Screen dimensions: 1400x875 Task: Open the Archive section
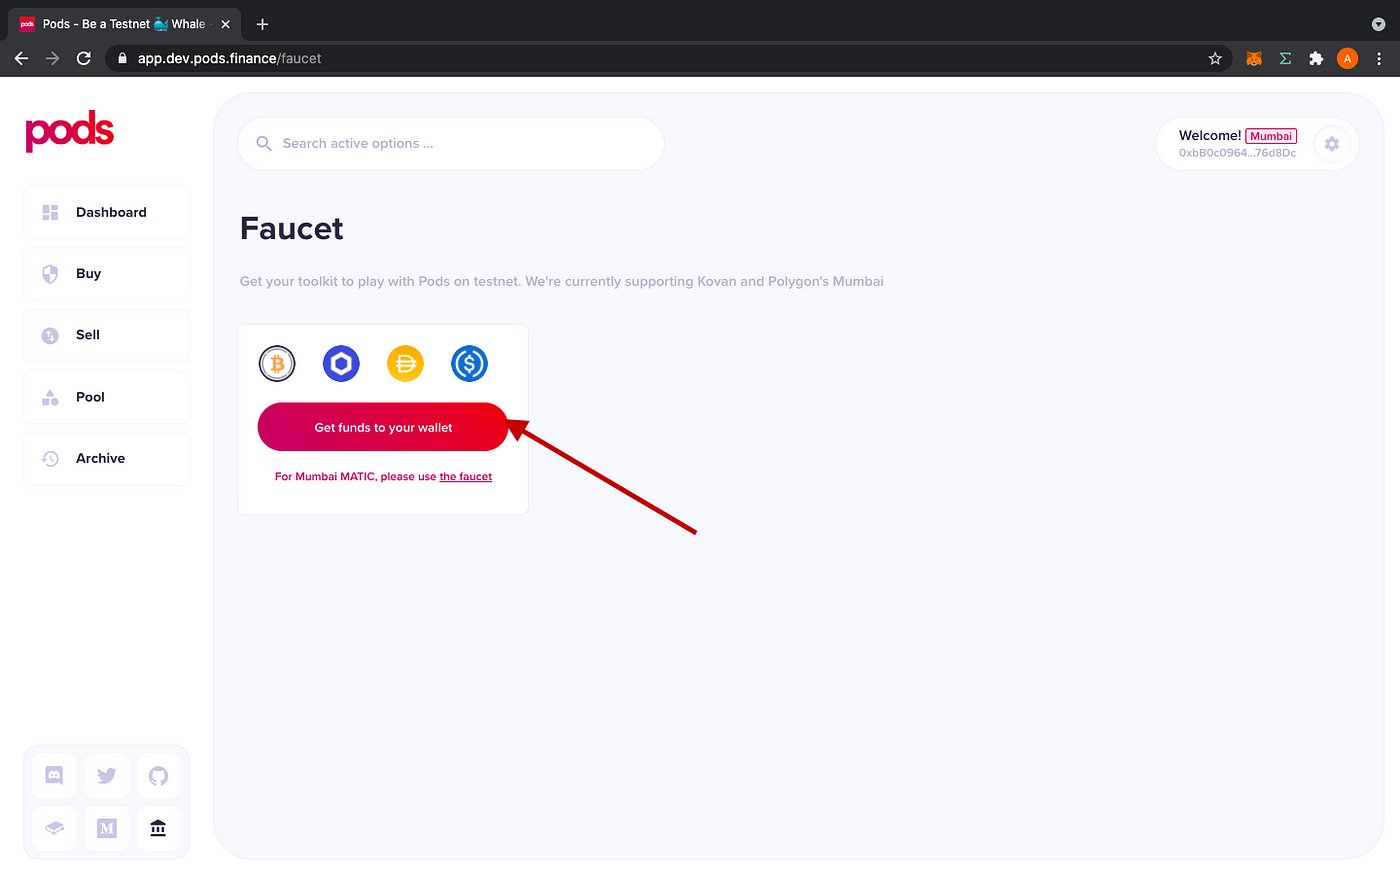[106, 458]
